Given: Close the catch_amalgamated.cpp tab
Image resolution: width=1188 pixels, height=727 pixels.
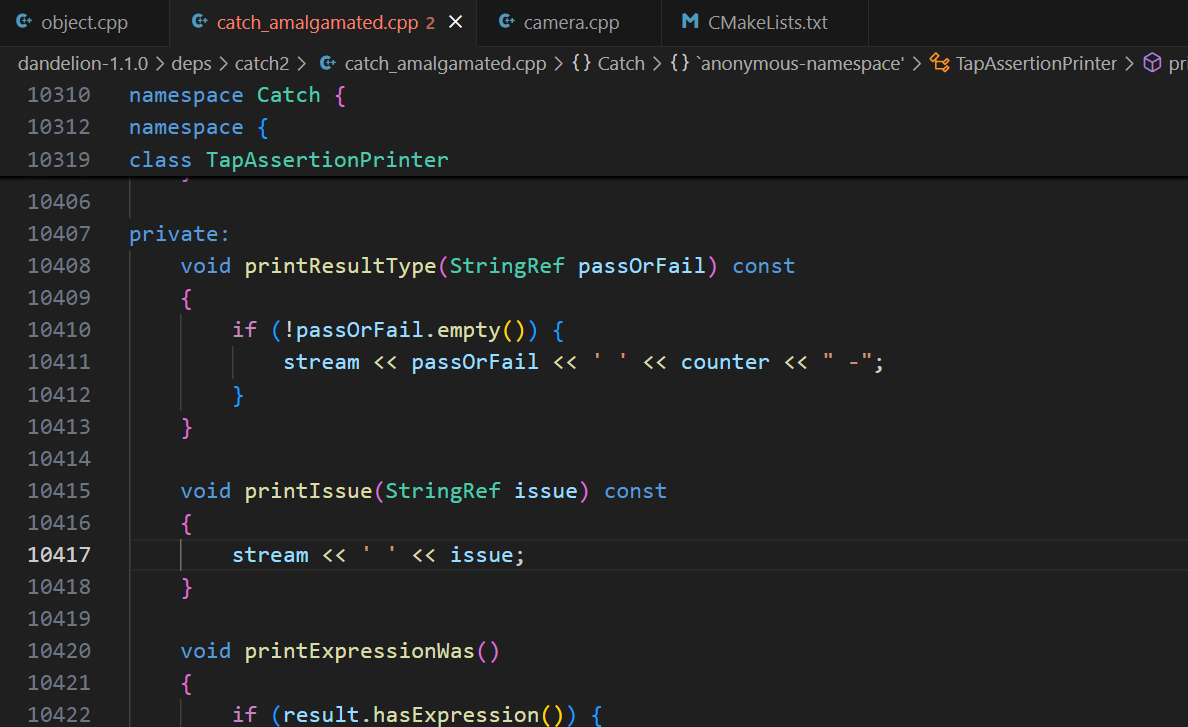Looking at the screenshot, I should [456, 21].
